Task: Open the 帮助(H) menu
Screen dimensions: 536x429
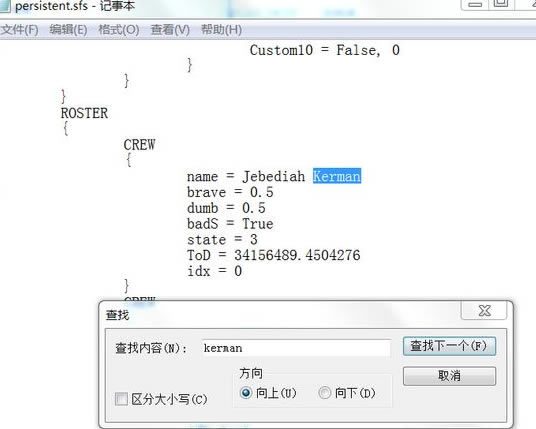Action: tap(221, 30)
